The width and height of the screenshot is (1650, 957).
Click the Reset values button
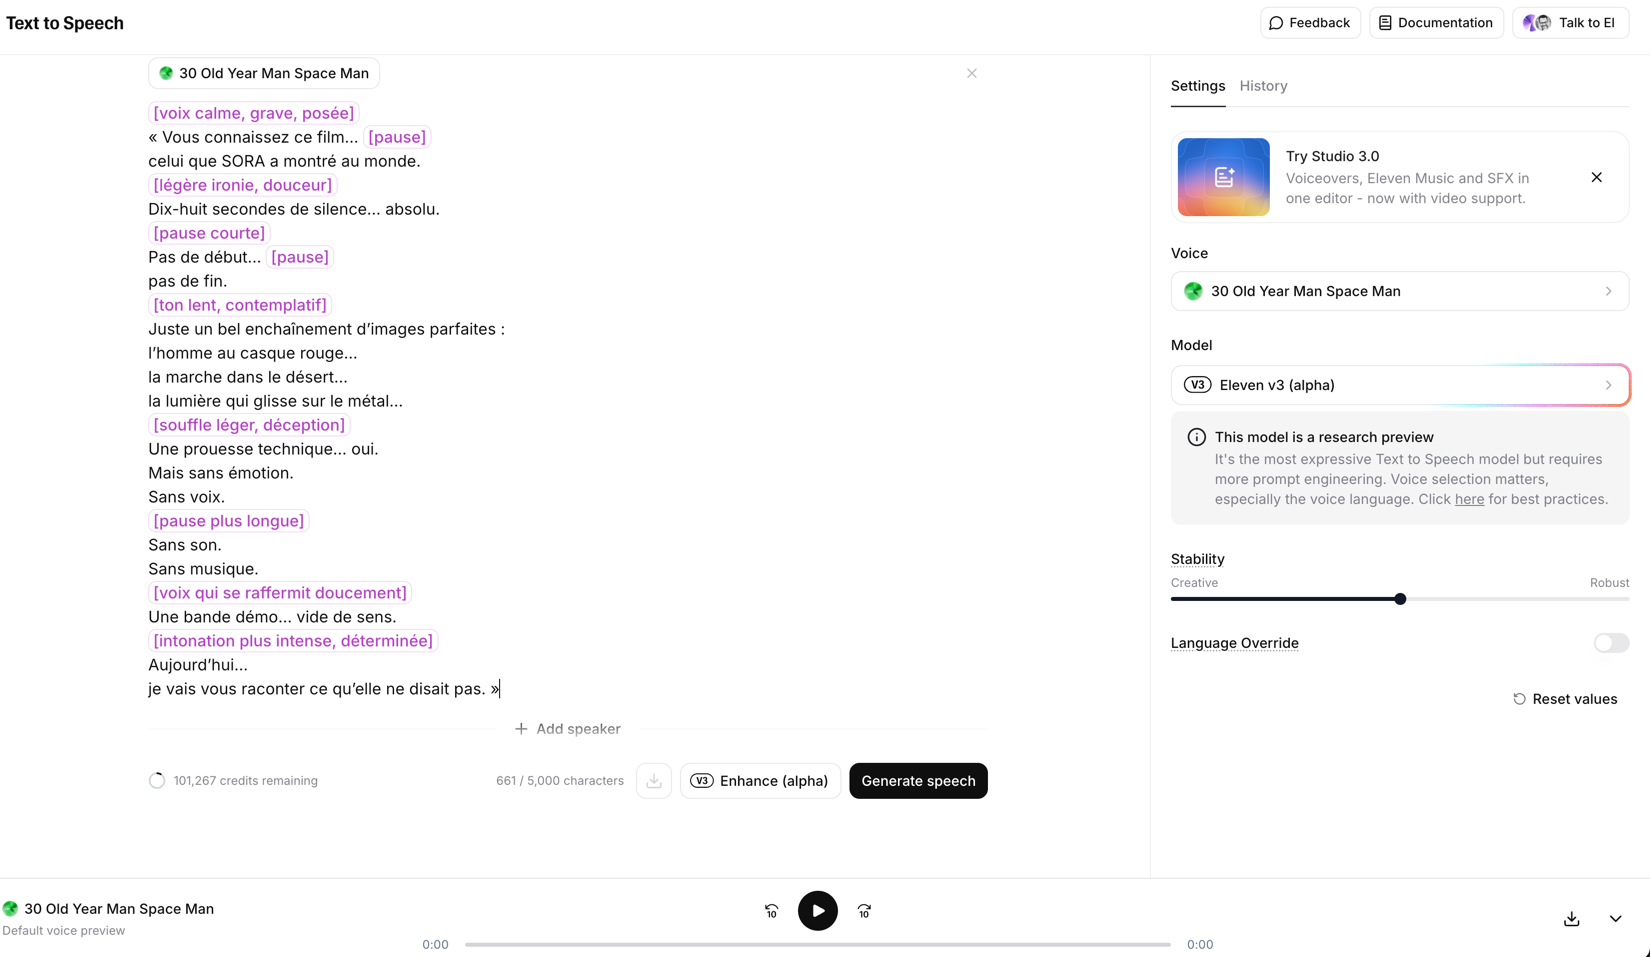click(1565, 699)
